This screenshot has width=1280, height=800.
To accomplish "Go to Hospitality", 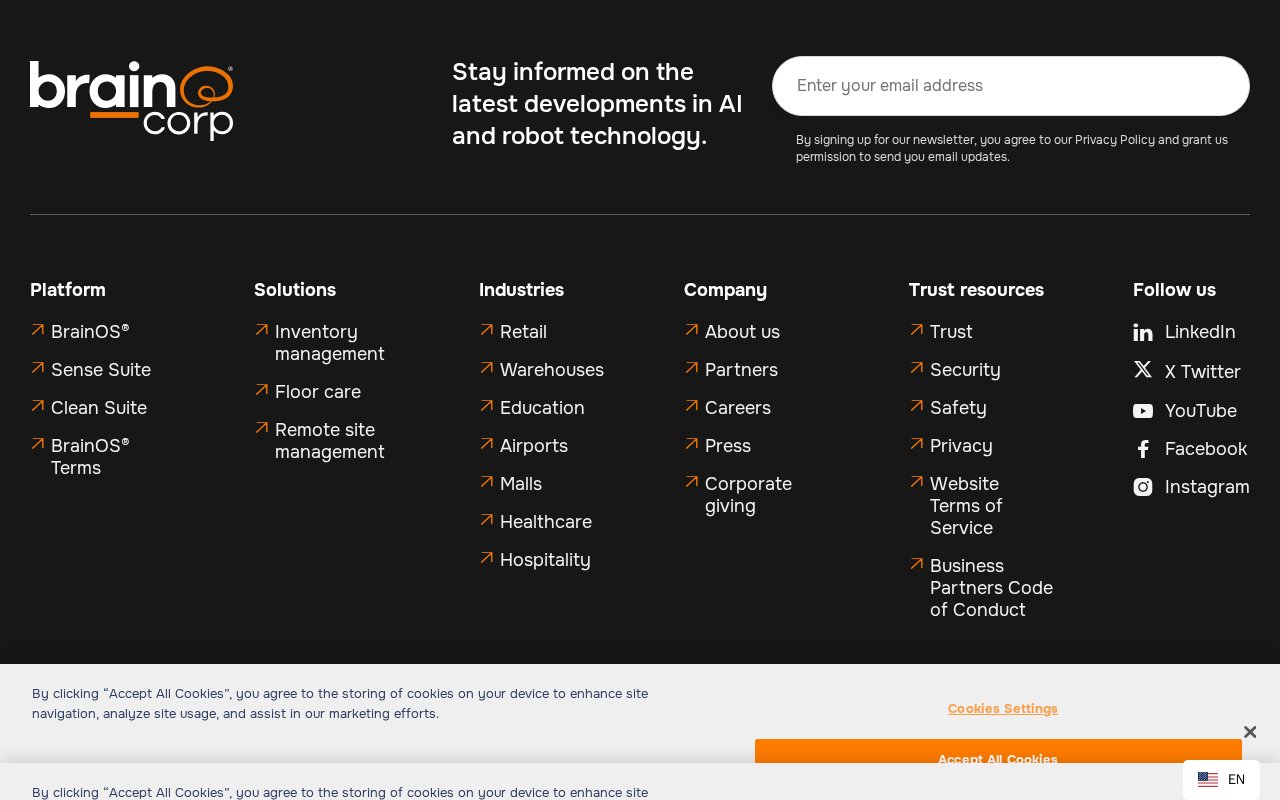I will (x=545, y=560).
